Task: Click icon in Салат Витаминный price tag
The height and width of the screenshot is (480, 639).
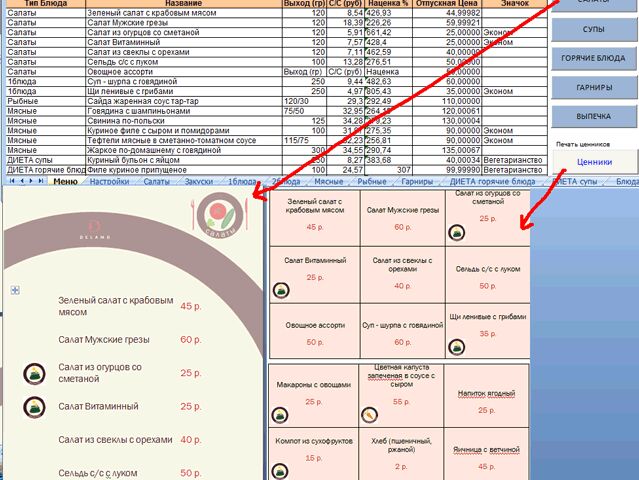Action: pyautogui.click(x=281, y=291)
